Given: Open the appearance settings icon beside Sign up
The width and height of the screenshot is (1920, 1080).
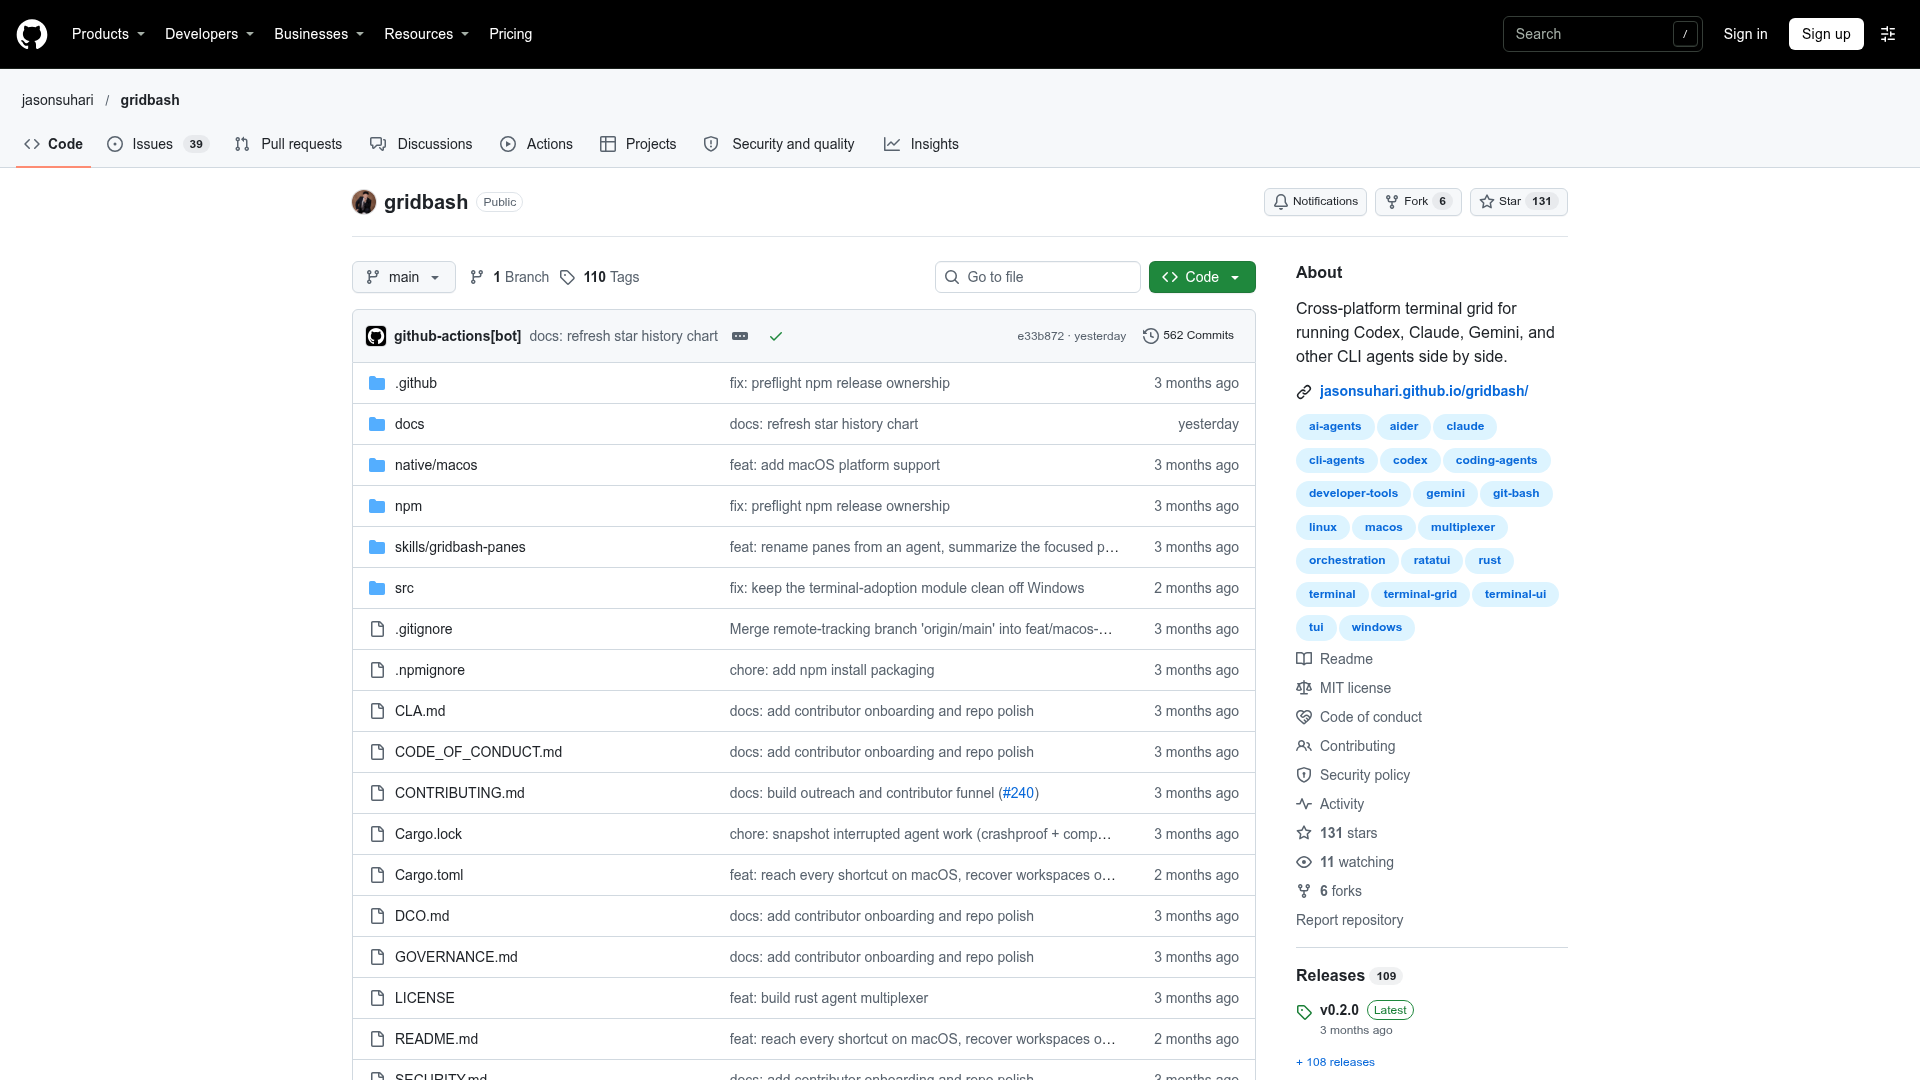Looking at the screenshot, I should click(1888, 34).
